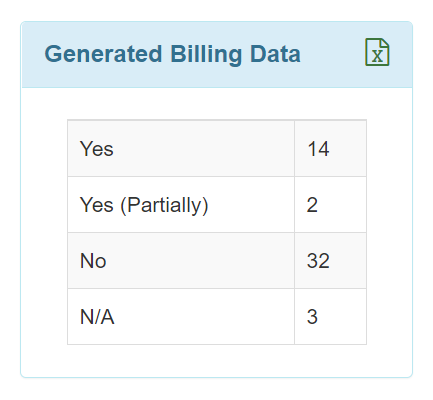Select the No label in third row

[93, 261]
